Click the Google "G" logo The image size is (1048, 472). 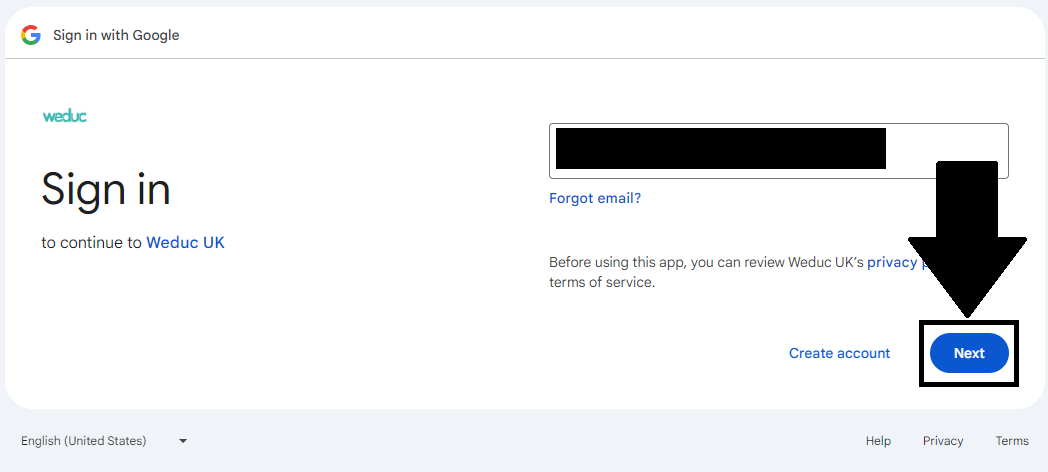click(x=31, y=35)
